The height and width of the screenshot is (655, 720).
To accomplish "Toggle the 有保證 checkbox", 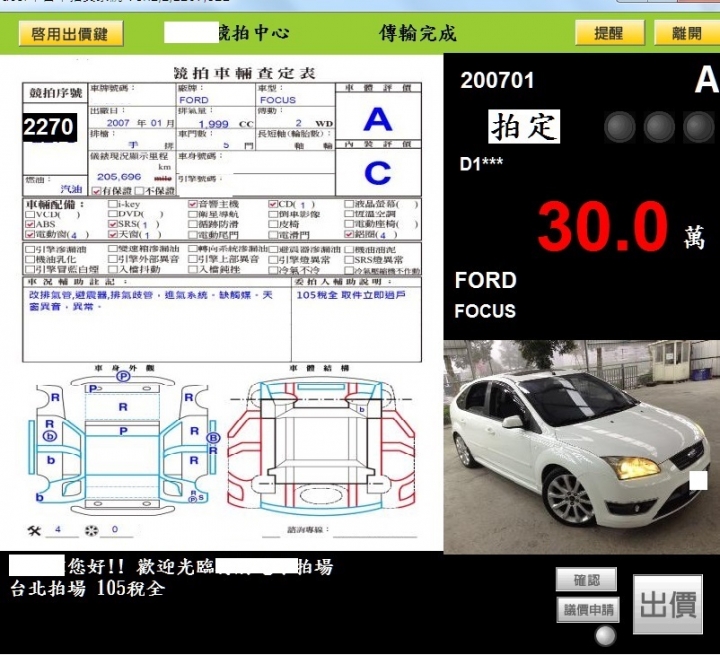I will point(96,191).
